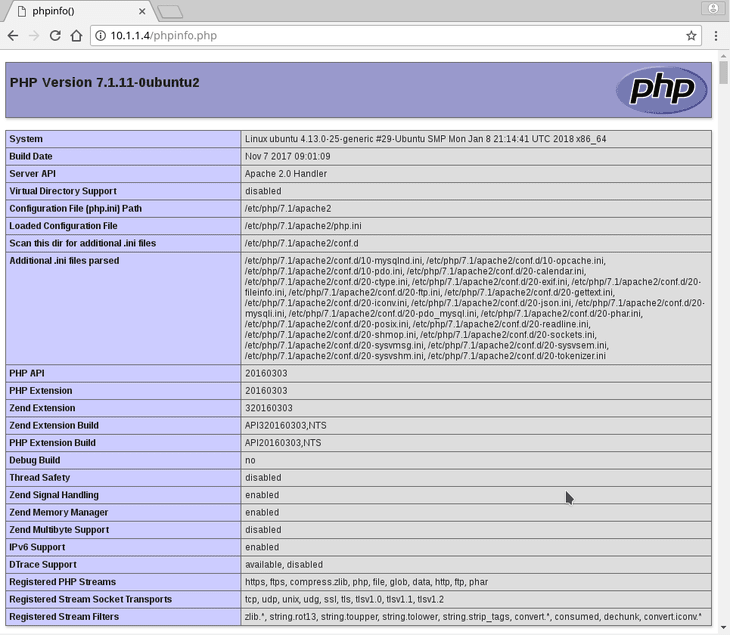Viewport: 730px width, 635px height.
Task: Click the API320160303,NTS value
Action: (286, 426)
